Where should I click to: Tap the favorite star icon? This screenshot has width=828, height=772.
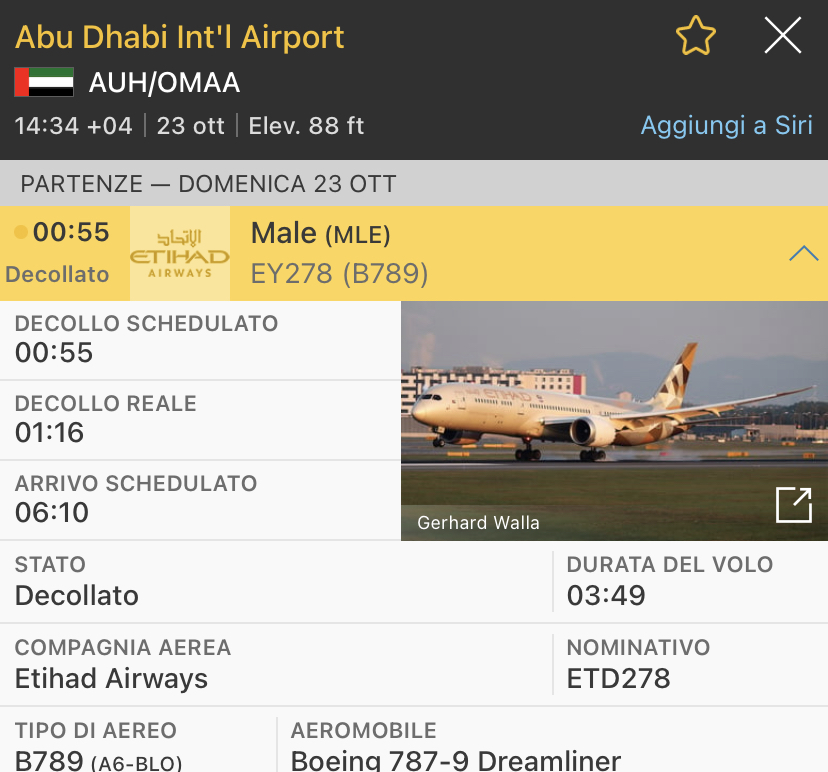(696, 37)
